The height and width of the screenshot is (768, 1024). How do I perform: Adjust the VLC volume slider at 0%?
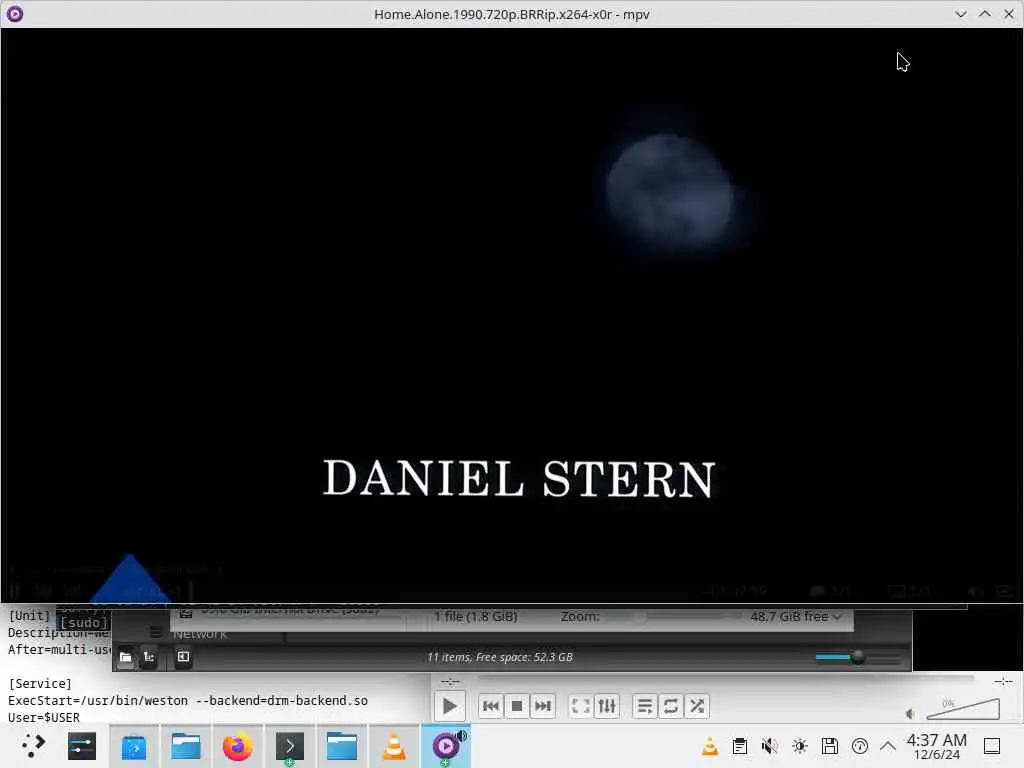pos(963,709)
